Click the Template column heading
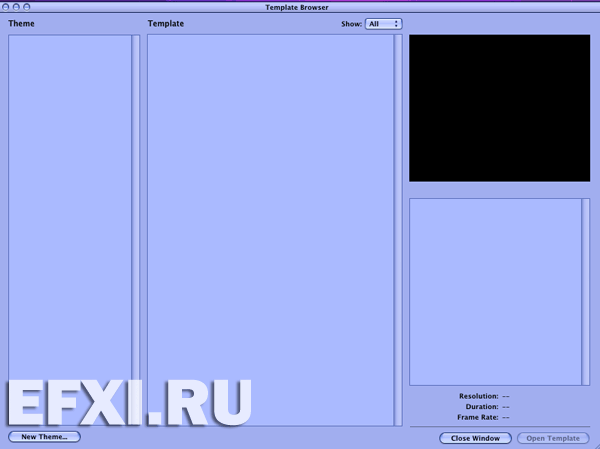This screenshot has height=449, width=600. pos(166,24)
